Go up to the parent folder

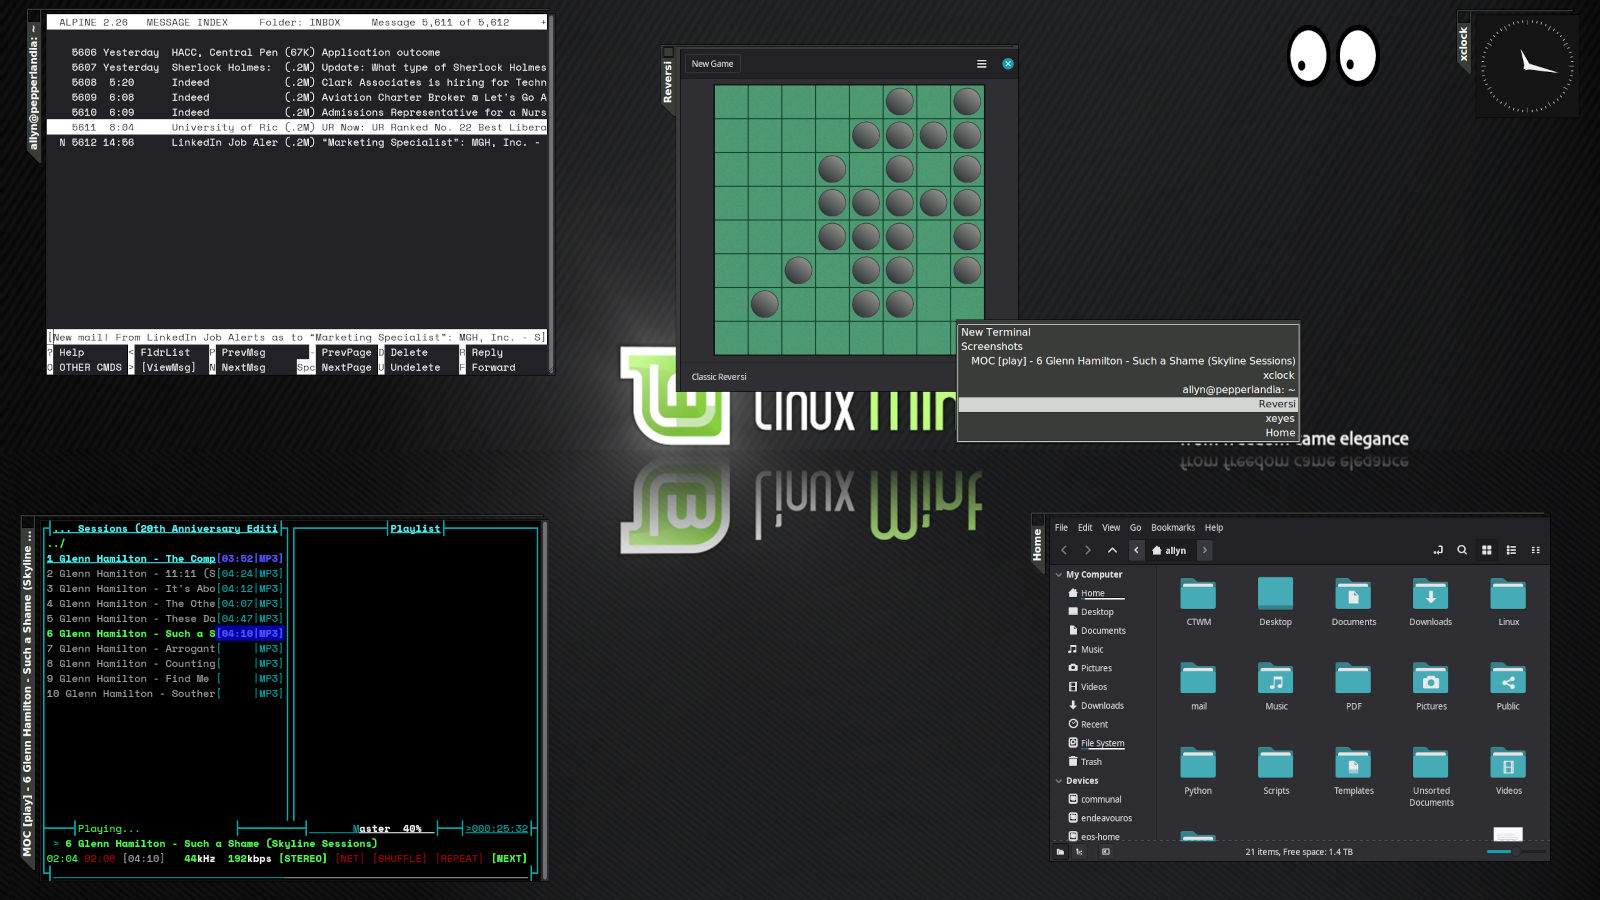pyautogui.click(x=1112, y=550)
